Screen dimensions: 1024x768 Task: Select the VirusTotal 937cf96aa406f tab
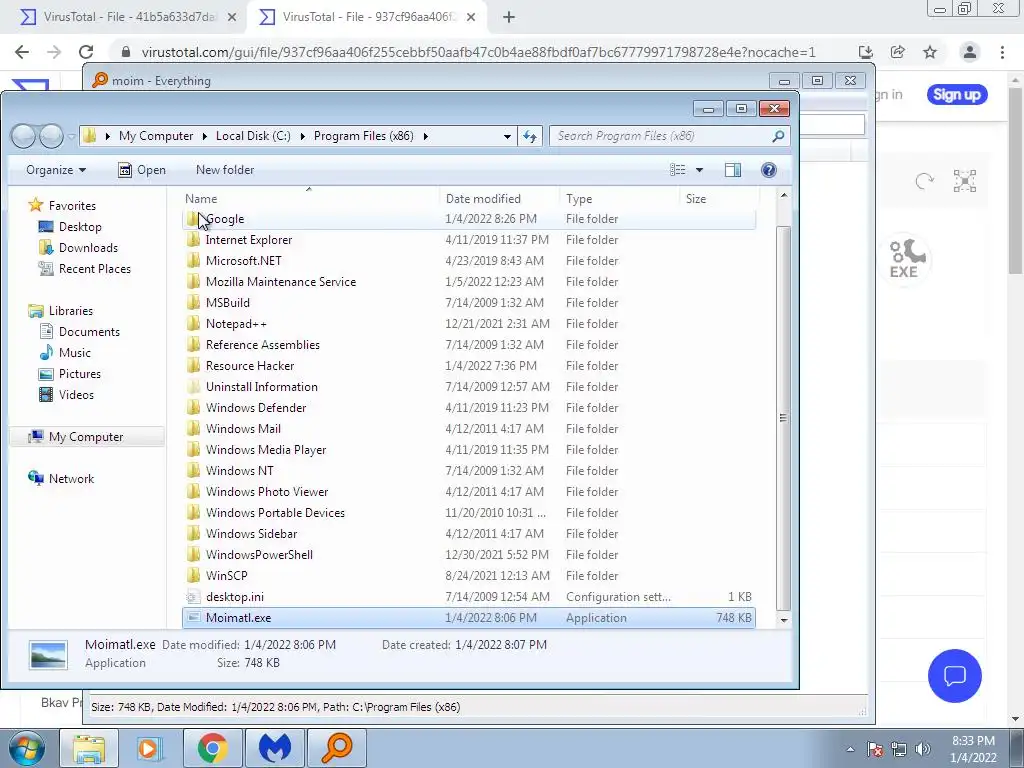pyautogui.click(x=366, y=17)
